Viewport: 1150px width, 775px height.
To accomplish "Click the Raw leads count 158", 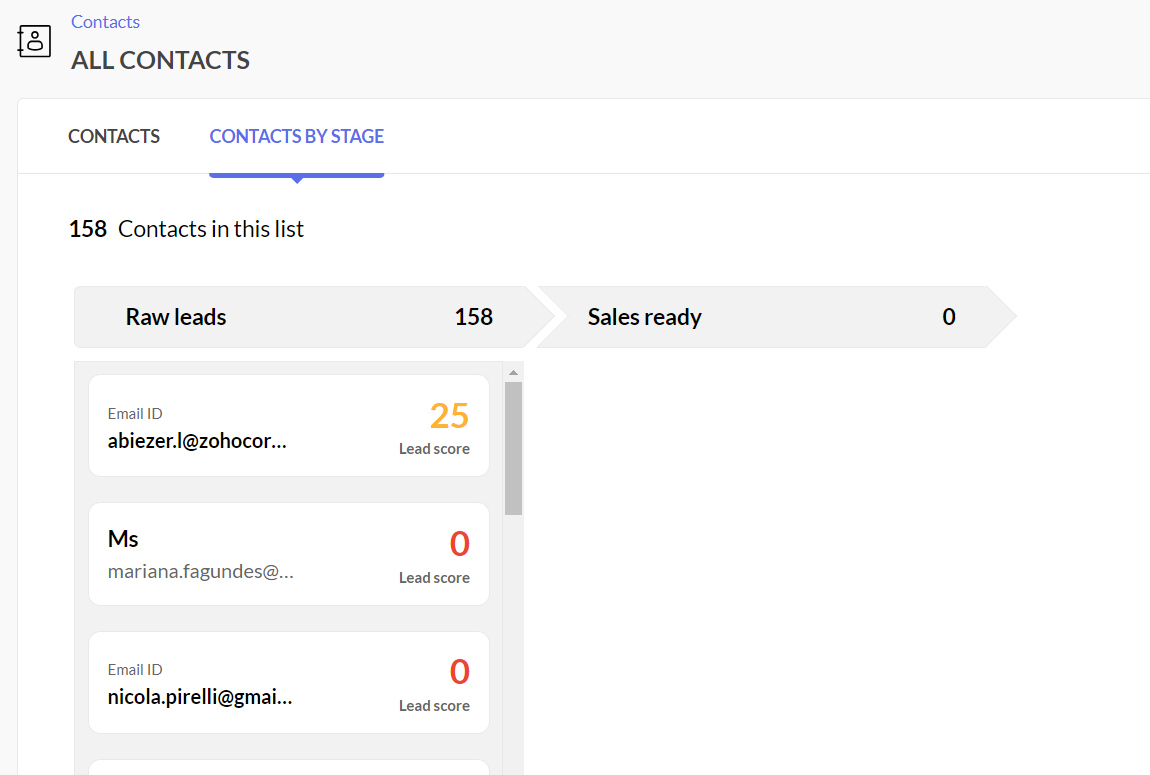I will tap(473, 317).
